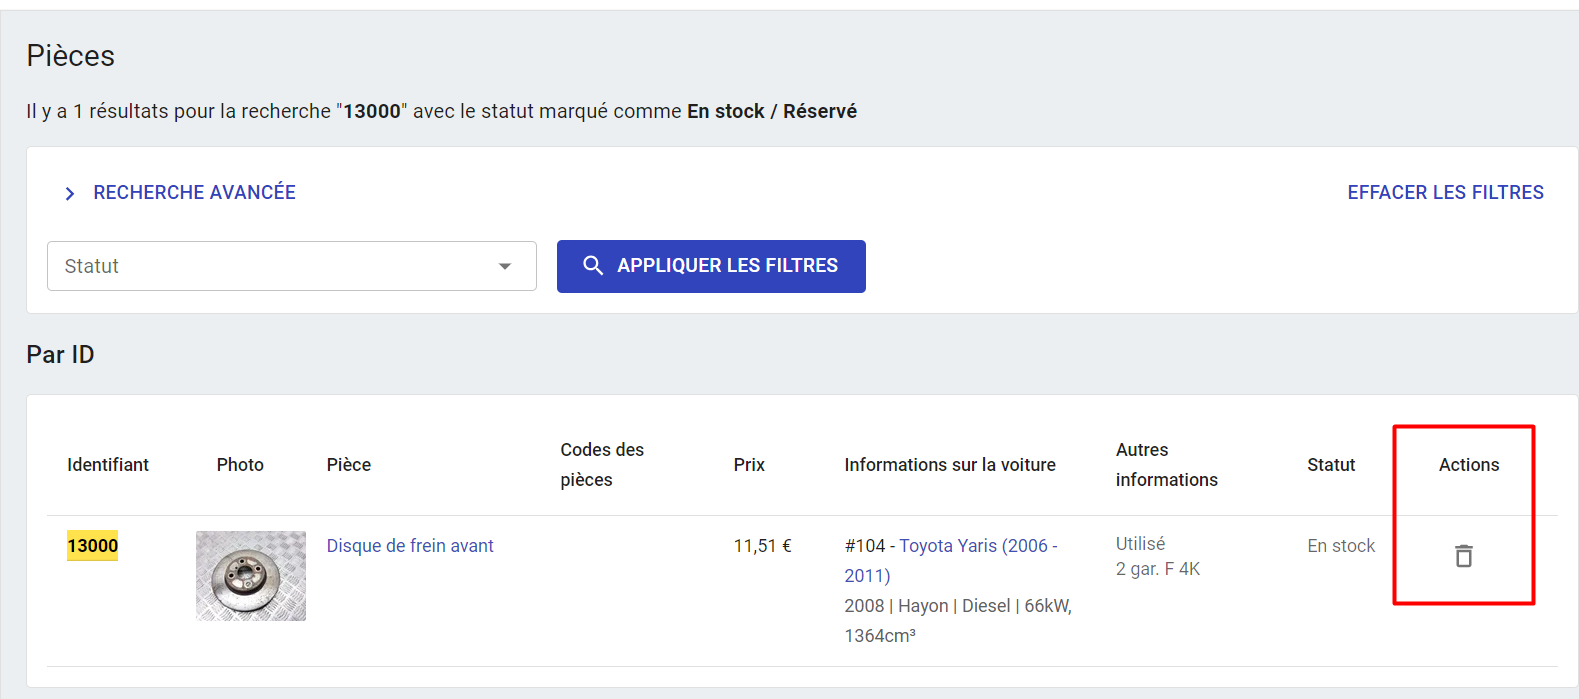Click the En stock status cell
The width and height of the screenshot is (1579, 699).
(x=1341, y=546)
